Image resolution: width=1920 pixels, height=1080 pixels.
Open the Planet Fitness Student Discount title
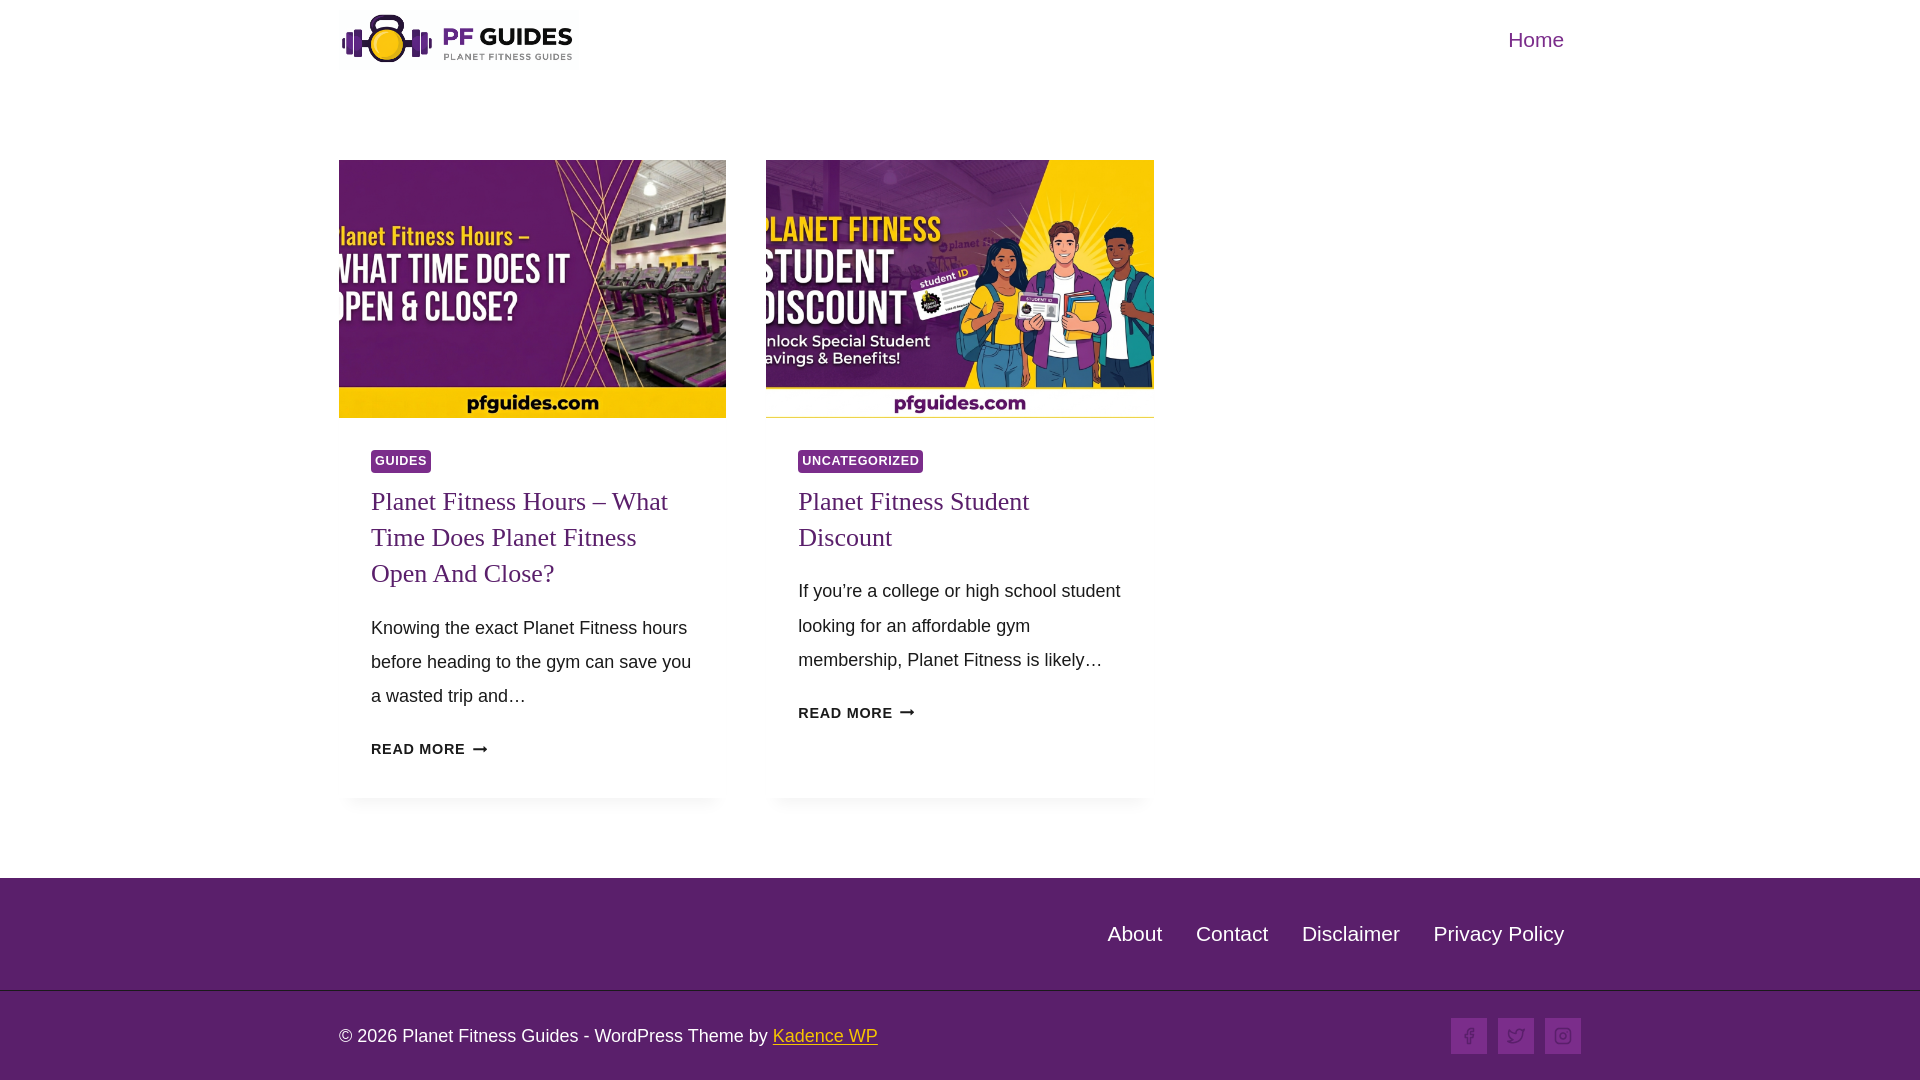(913, 520)
